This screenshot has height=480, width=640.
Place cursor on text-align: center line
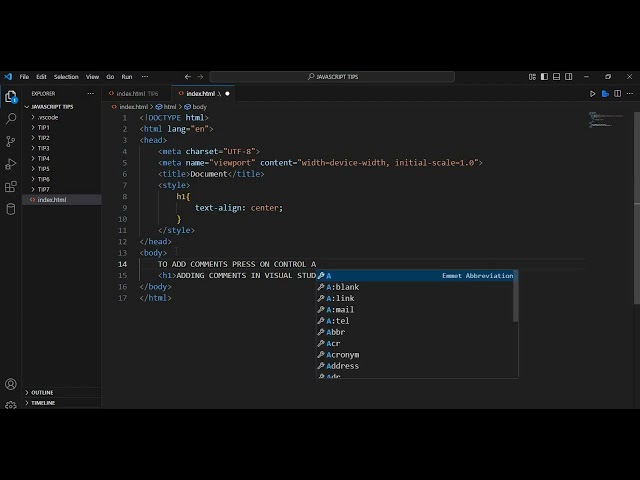tap(239, 208)
